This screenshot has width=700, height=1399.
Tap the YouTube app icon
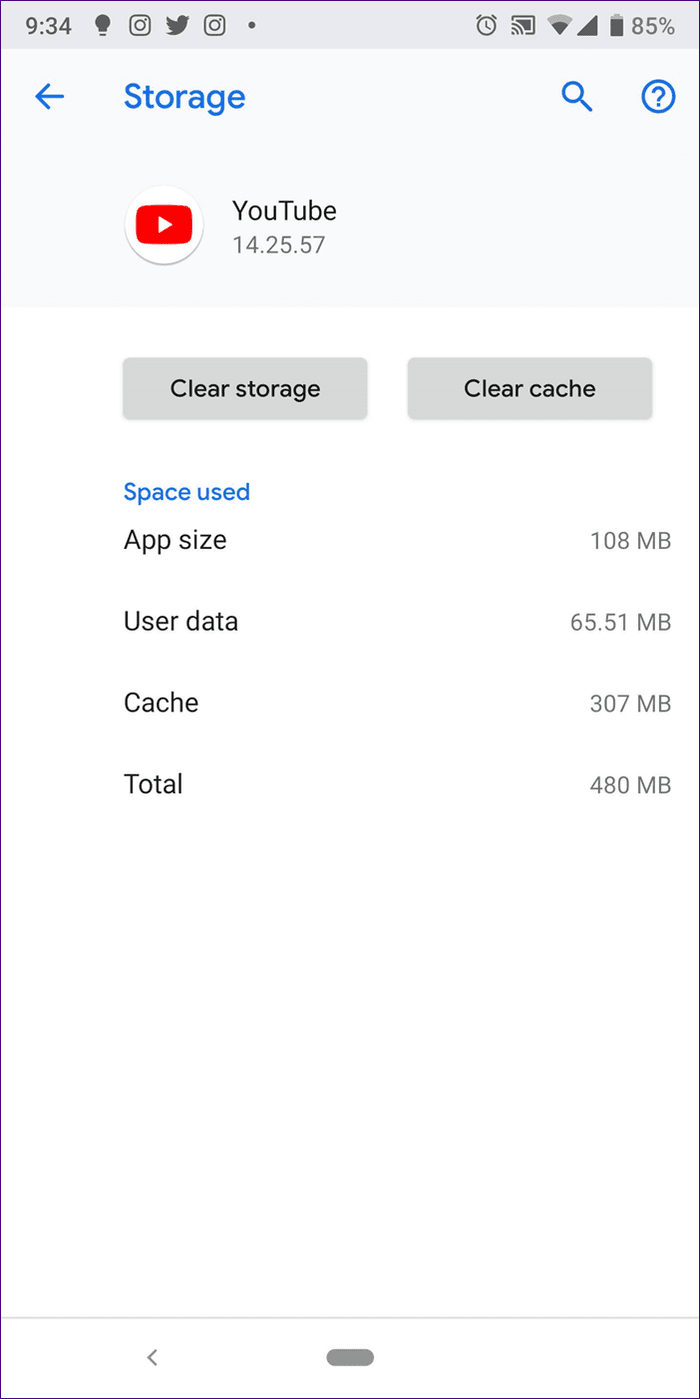point(164,225)
